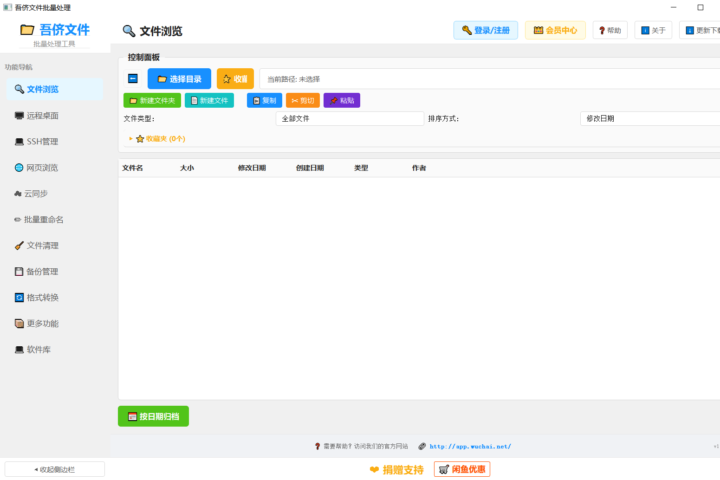Open 文件浏览 in the sidebar
Screen dimensions: 720x480
pos(55,89)
